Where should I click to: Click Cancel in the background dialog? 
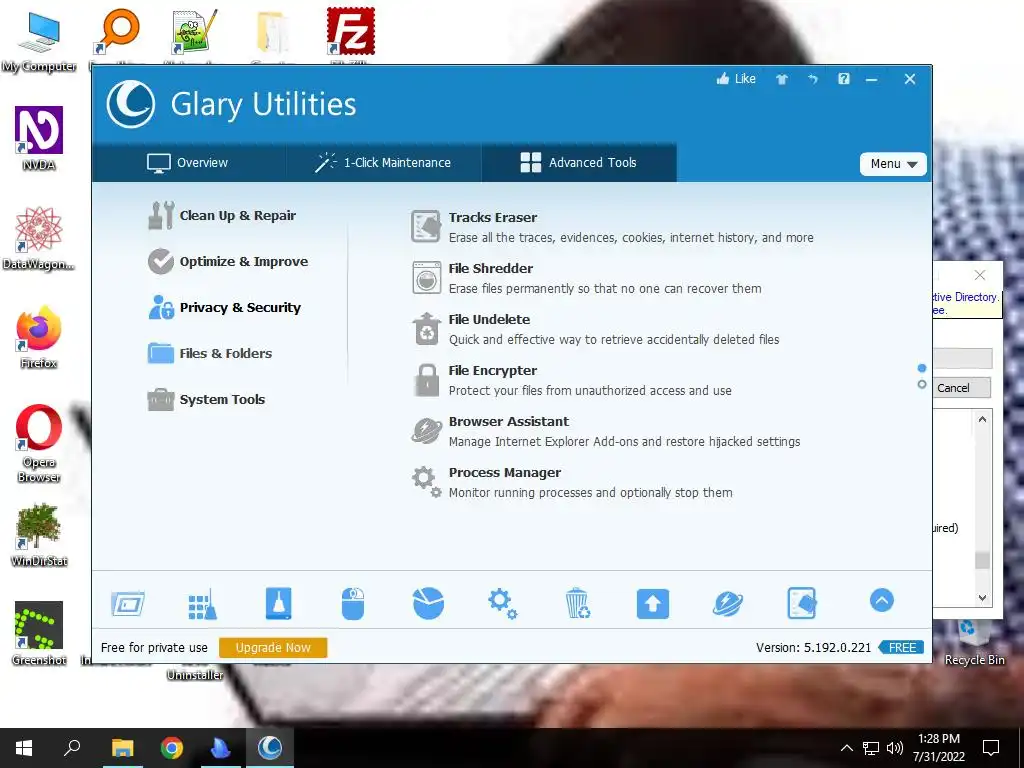pyautogui.click(x=961, y=388)
